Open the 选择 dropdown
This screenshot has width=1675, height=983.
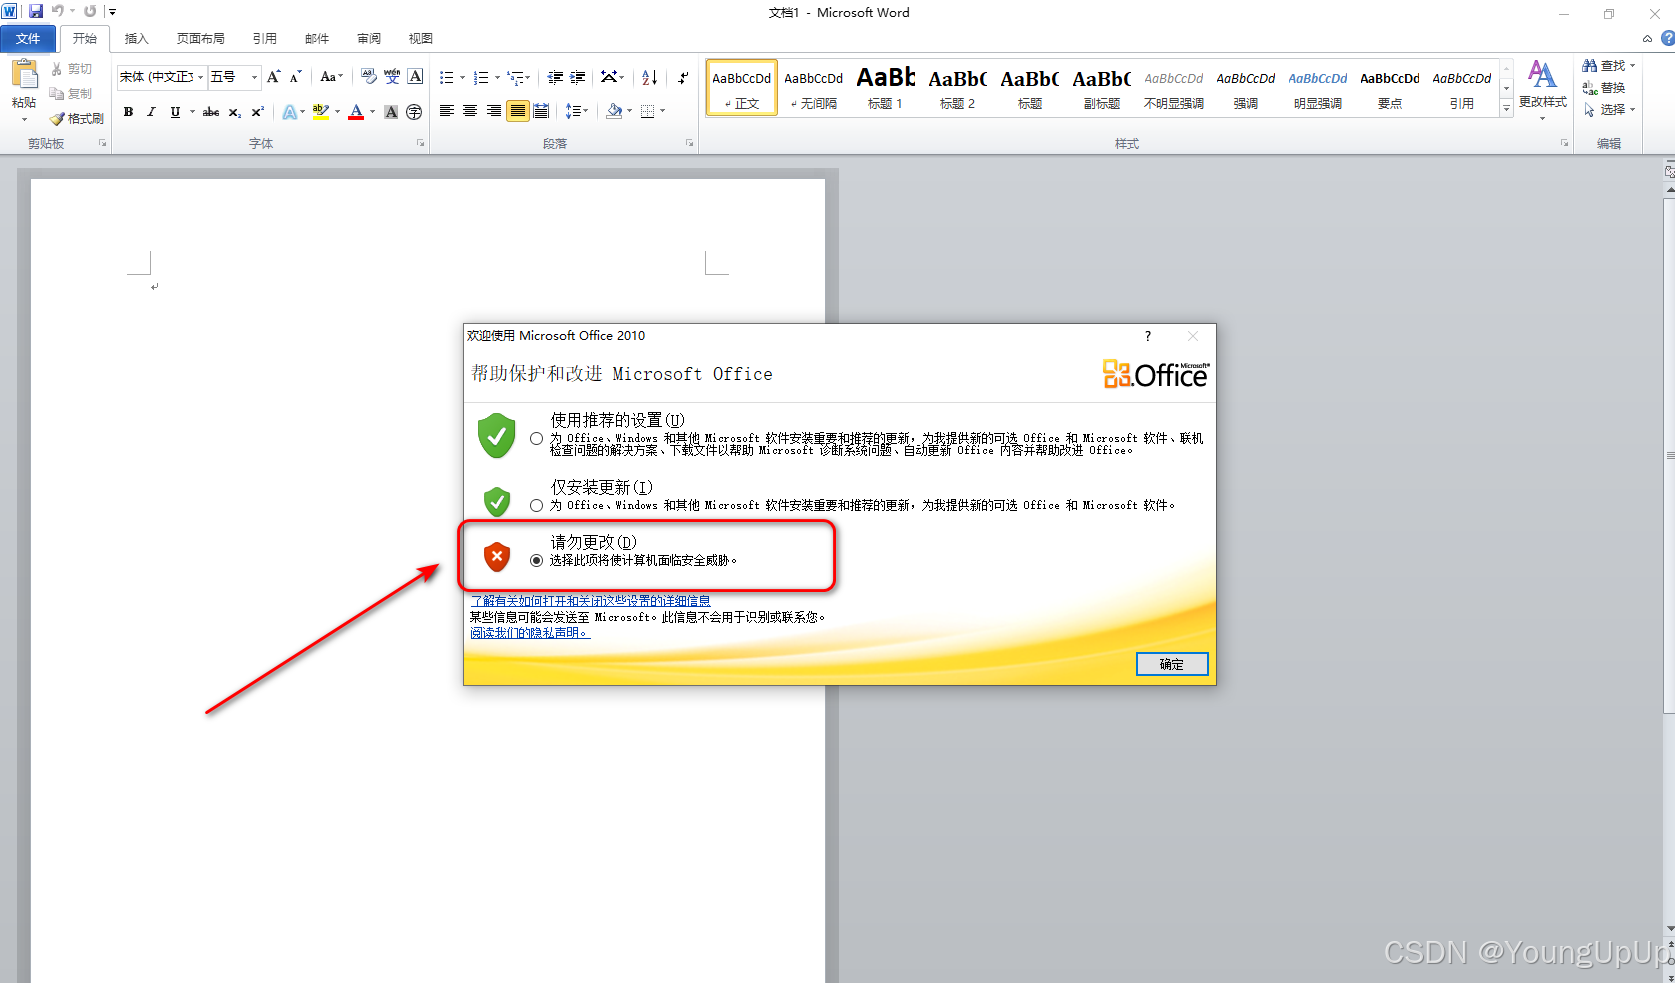(x=1609, y=110)
